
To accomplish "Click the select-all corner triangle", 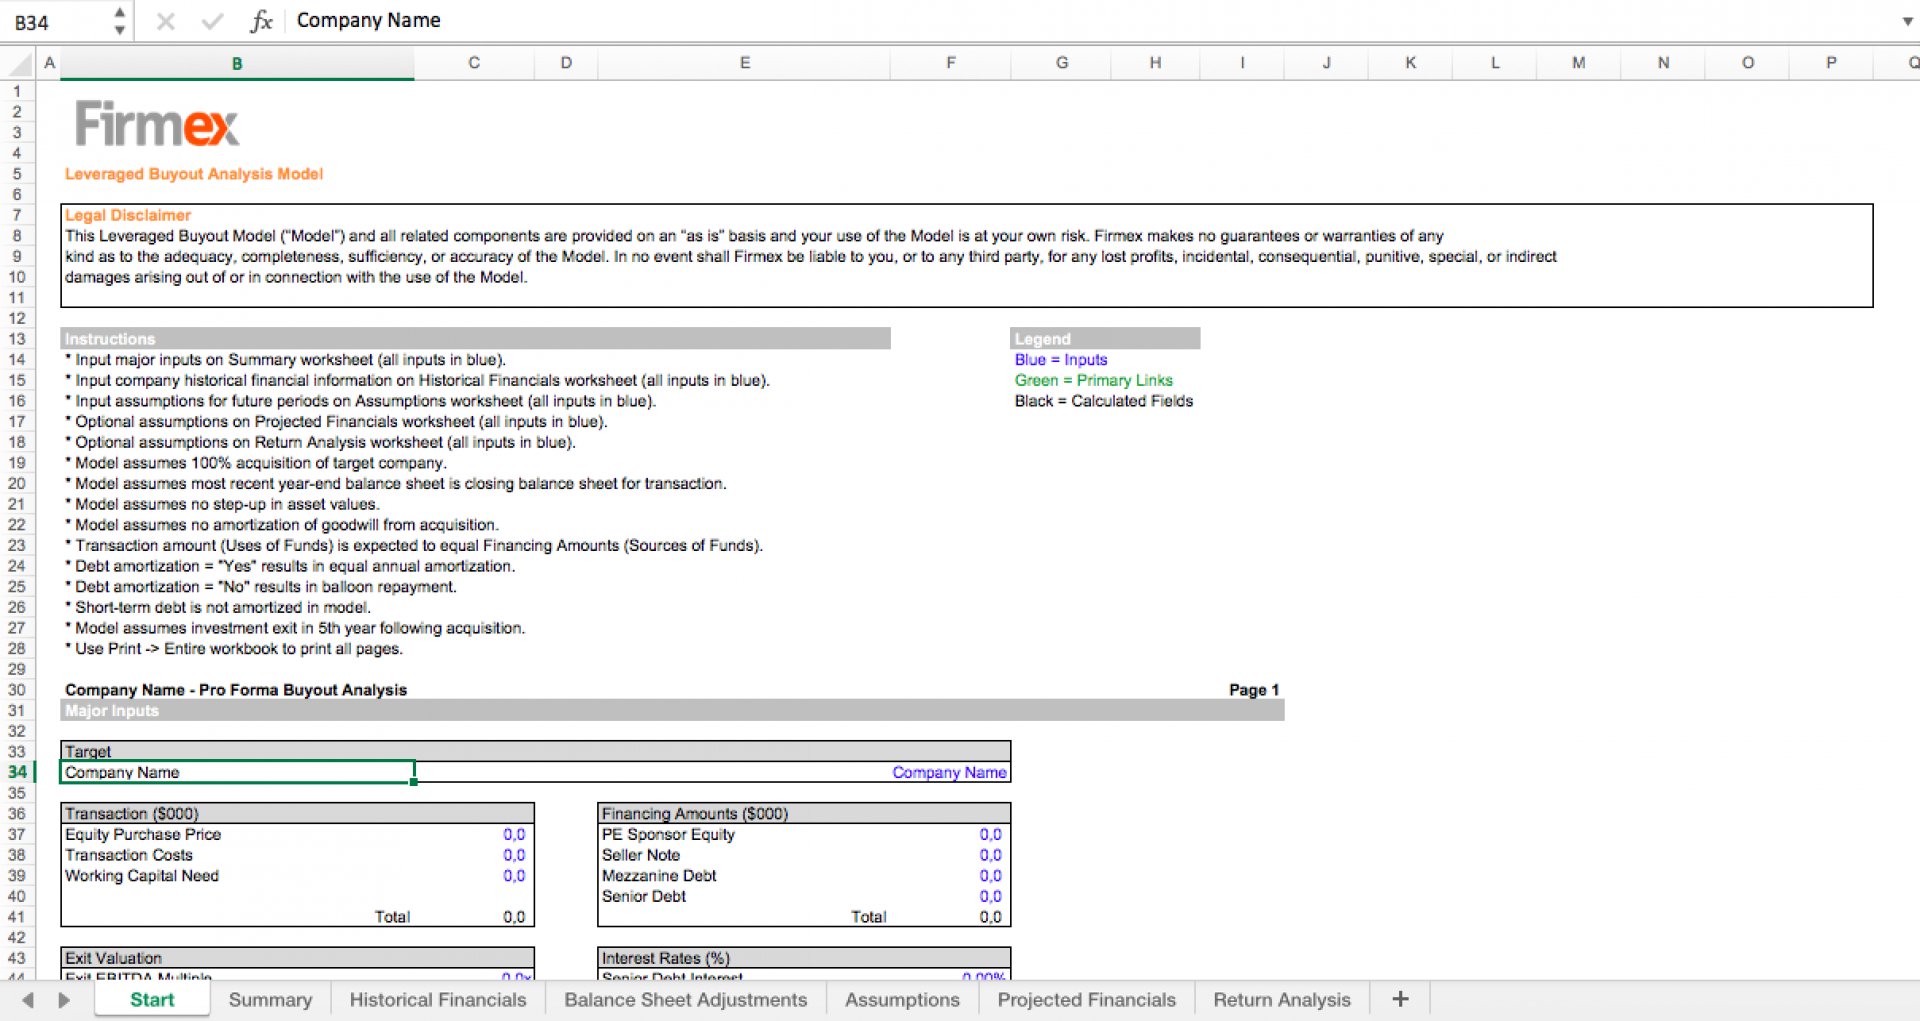I will 19,64.
